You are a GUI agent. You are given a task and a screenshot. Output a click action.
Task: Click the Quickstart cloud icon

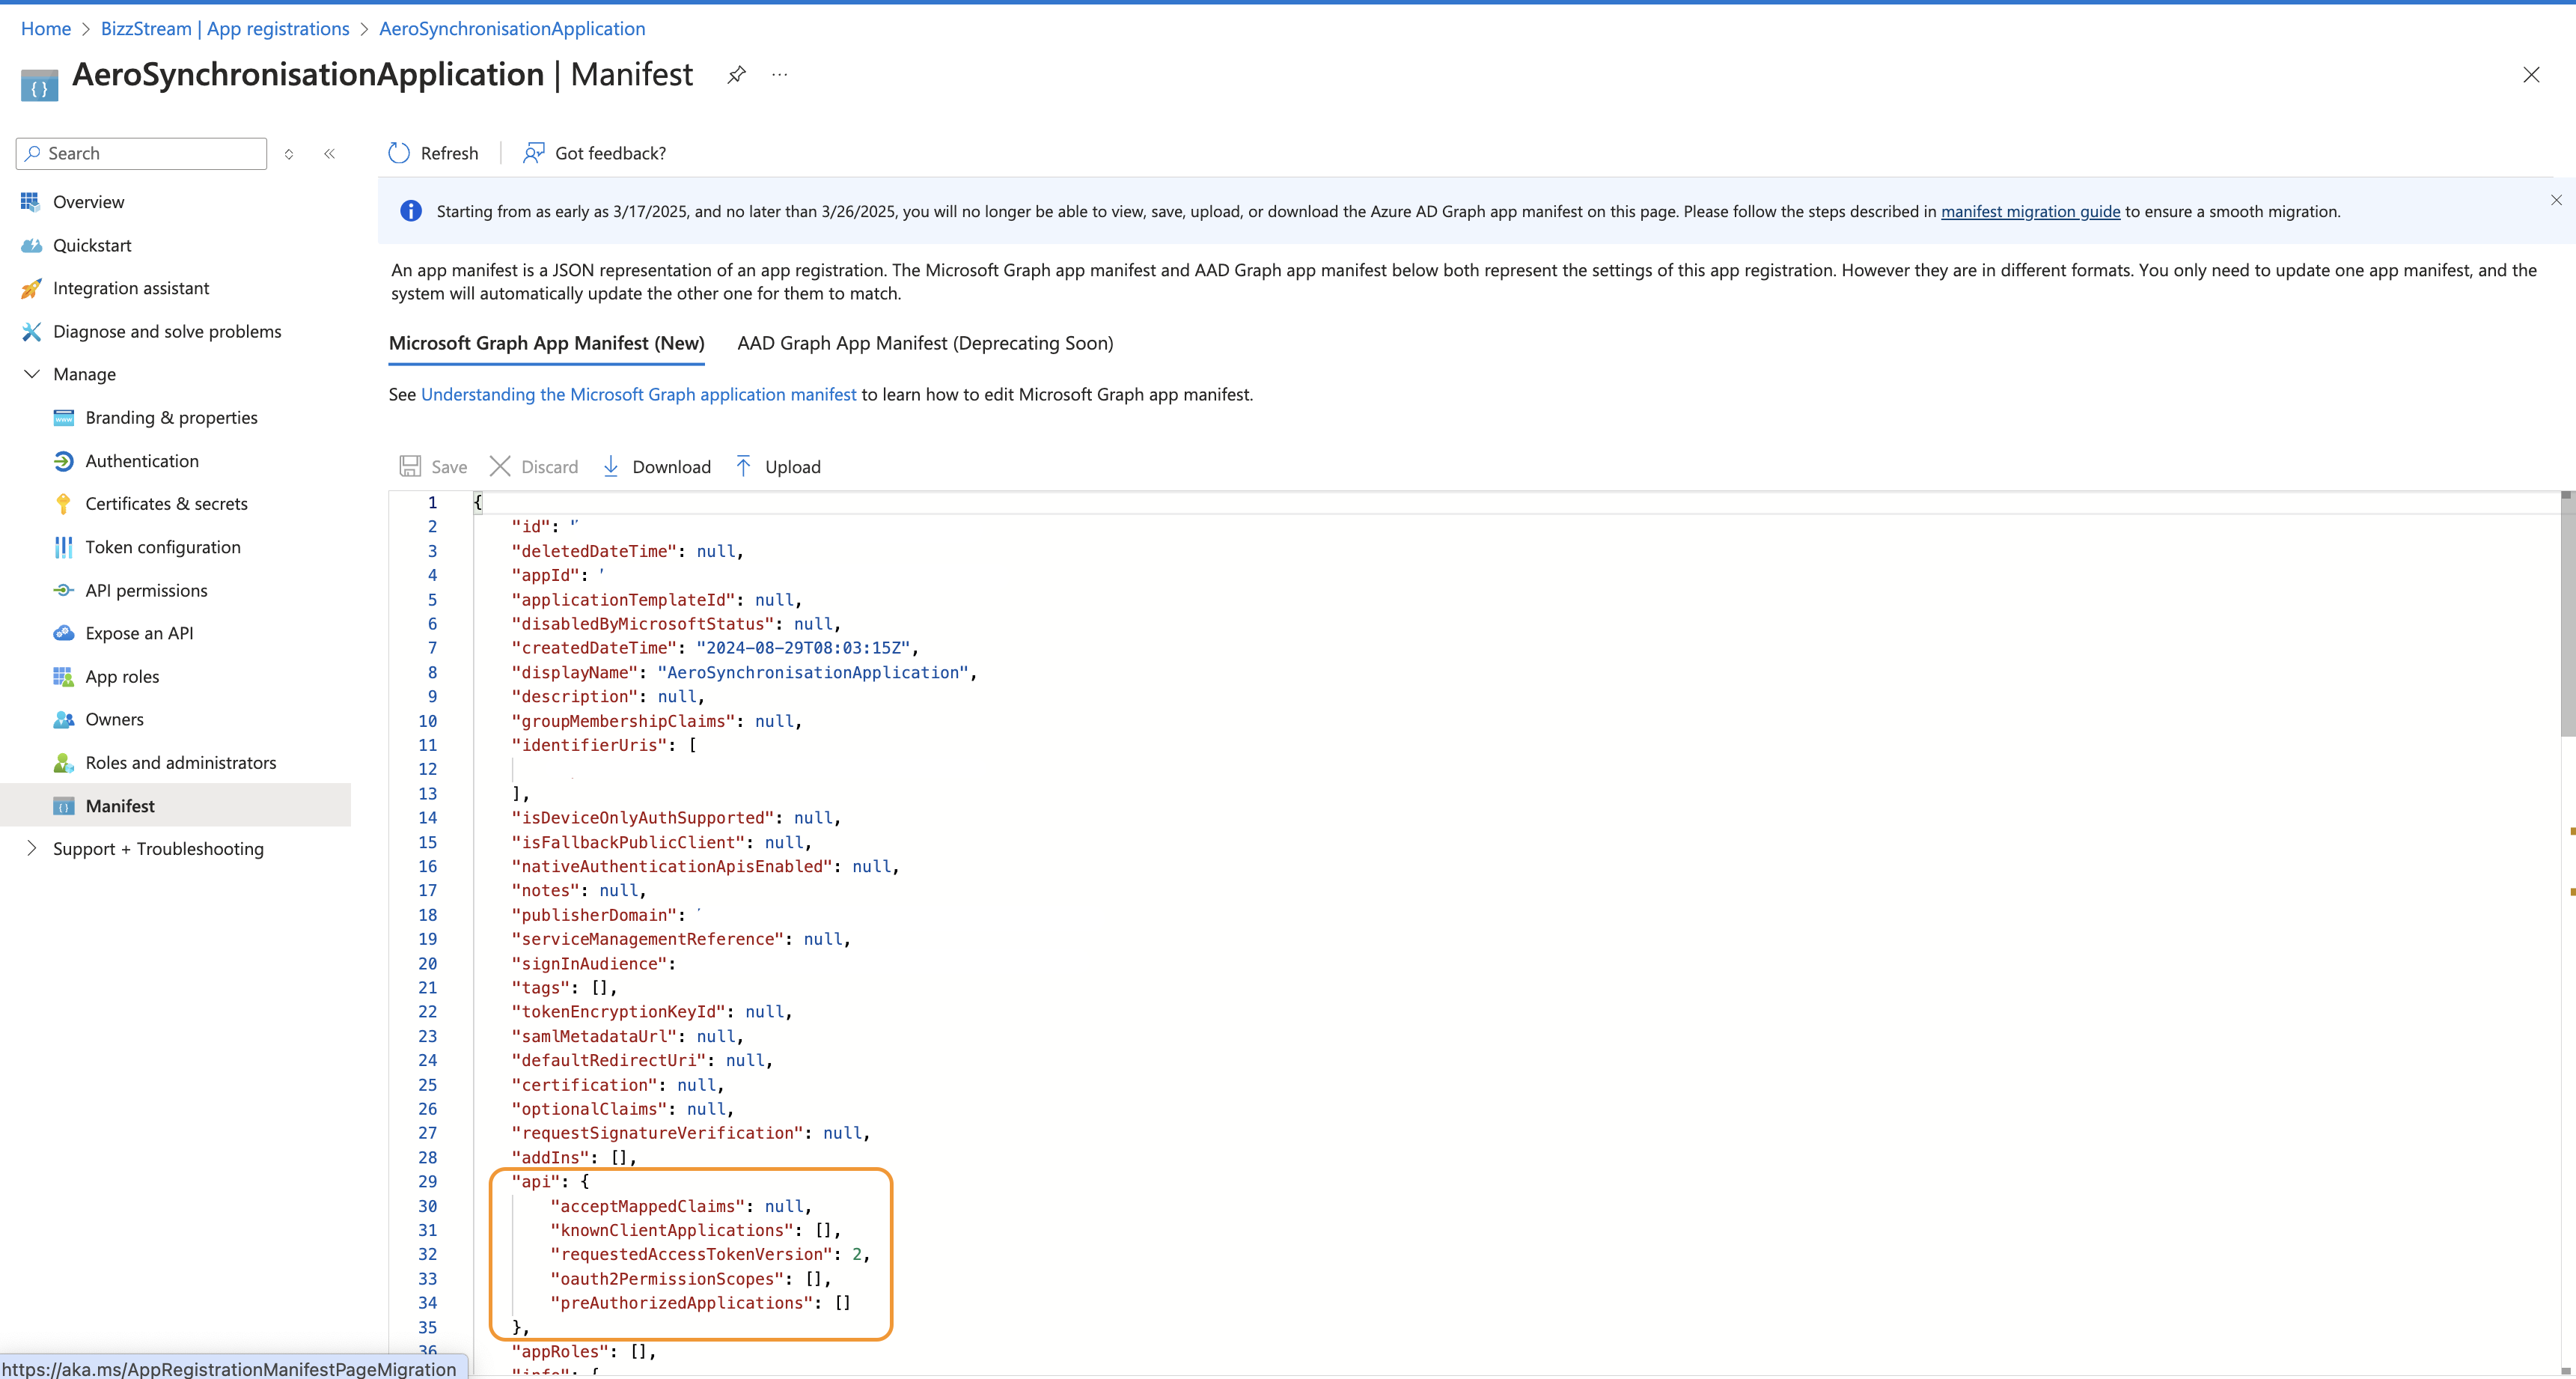[31, 245]
